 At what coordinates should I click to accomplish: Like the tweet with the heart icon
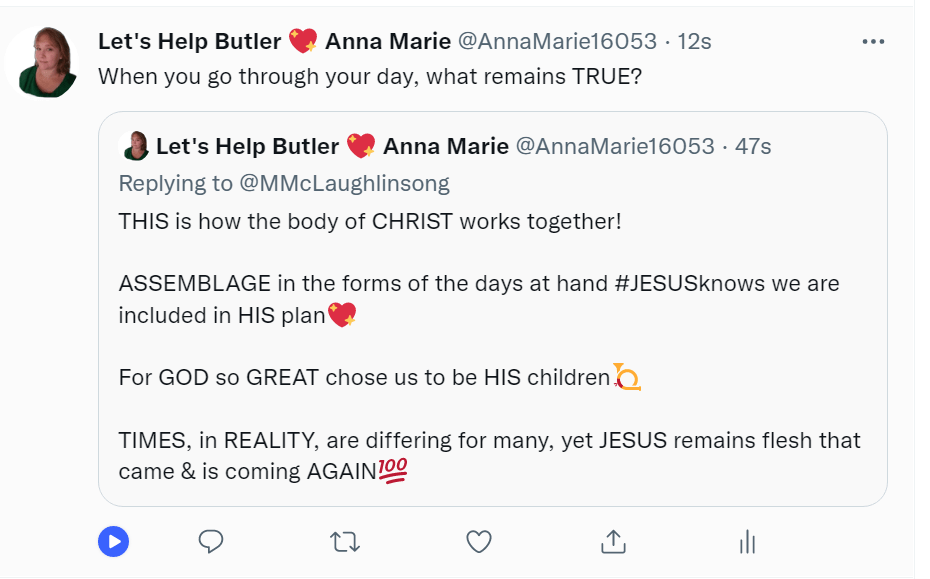(x=479, y=541)
